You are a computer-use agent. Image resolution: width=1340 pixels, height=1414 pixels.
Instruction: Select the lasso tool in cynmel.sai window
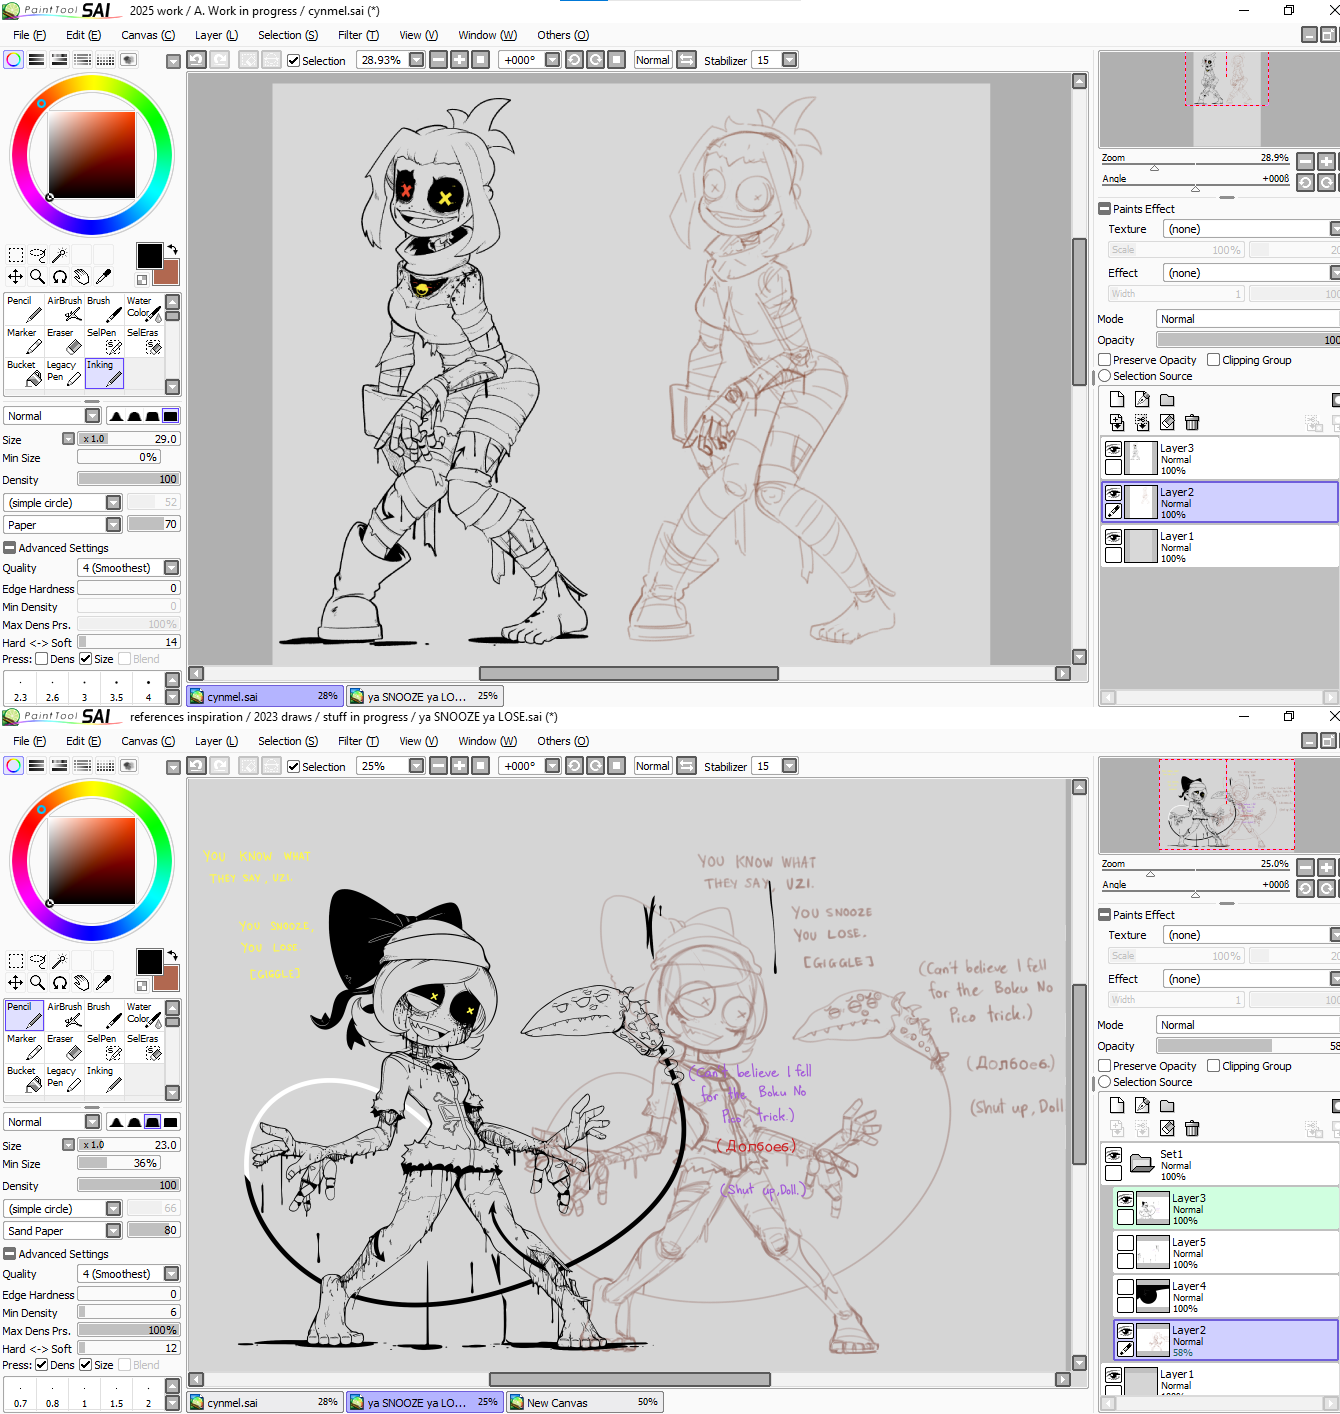coord(37,255)
